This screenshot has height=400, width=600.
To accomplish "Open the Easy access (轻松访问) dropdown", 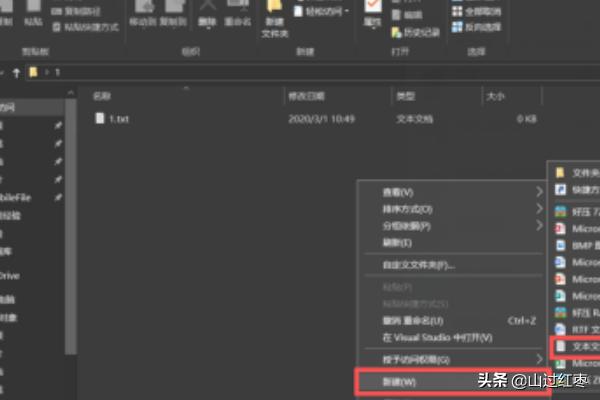I will point(318,10).
